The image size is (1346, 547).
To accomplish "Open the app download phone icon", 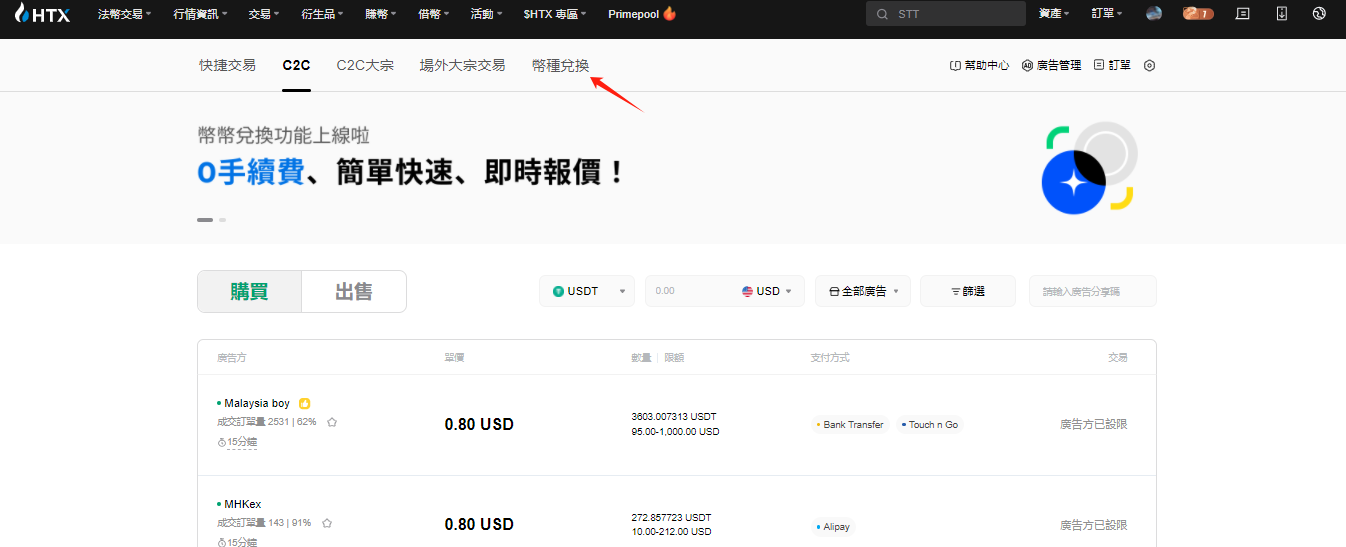I will pos(1282,14).
